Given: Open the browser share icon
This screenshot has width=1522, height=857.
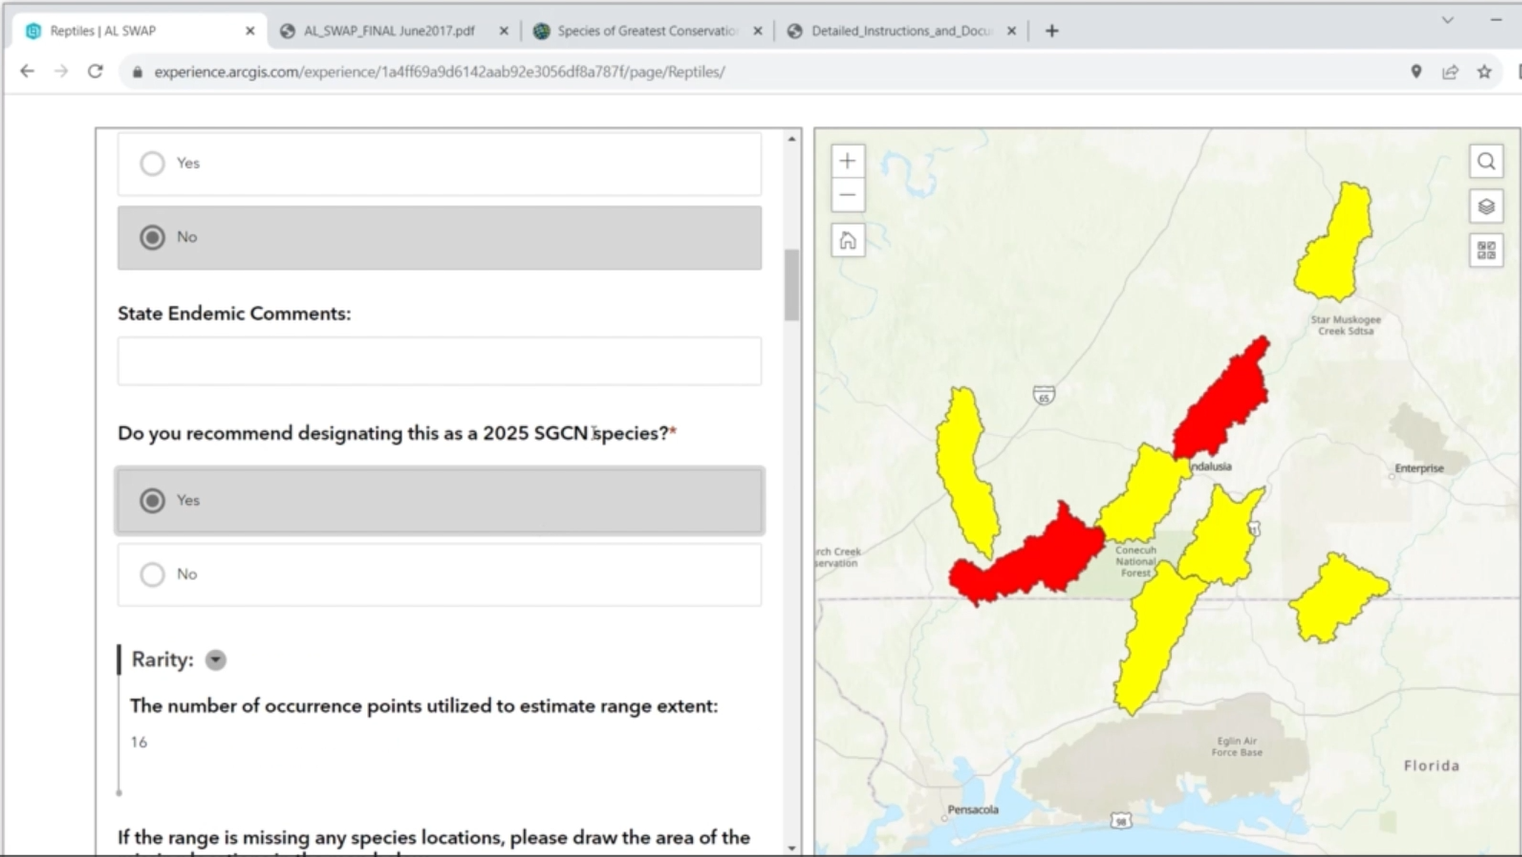Looking at the screenshot, I should point(1450,71).
